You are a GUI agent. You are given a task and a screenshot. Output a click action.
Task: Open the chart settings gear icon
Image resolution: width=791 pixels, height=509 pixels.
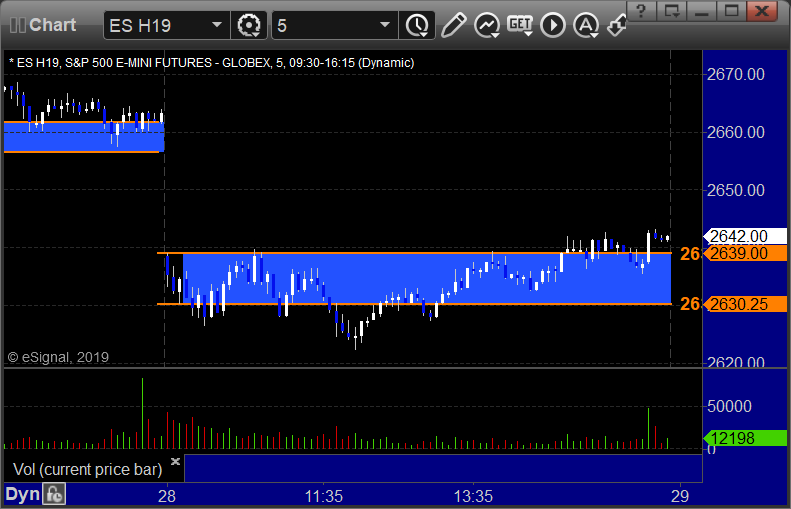pos(248,25)
